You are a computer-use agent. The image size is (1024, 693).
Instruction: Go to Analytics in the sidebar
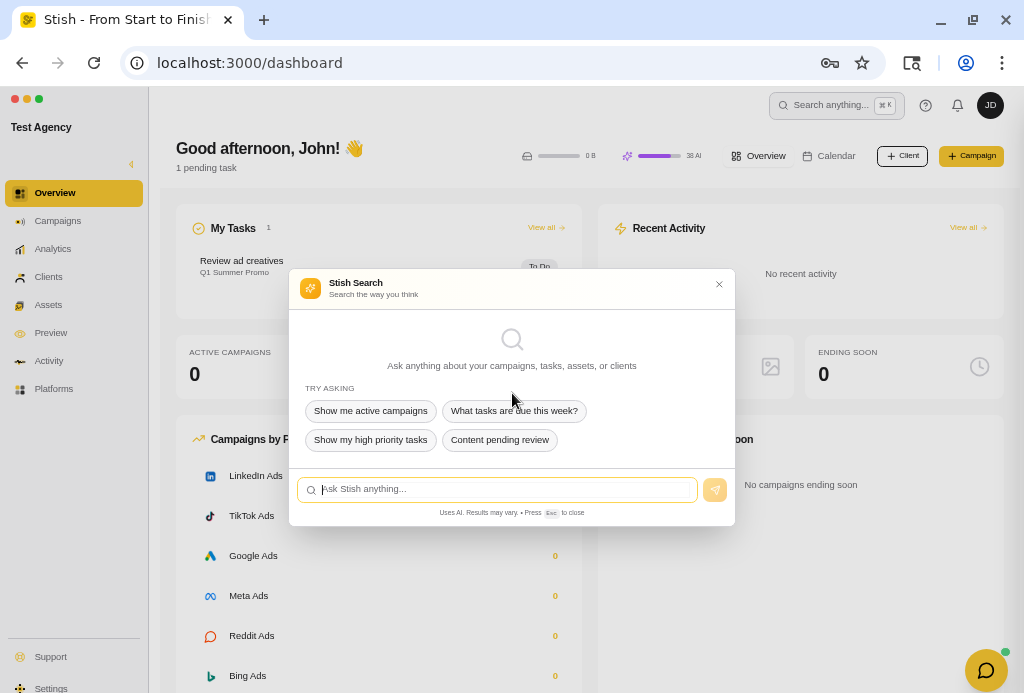tap(53, 249)
